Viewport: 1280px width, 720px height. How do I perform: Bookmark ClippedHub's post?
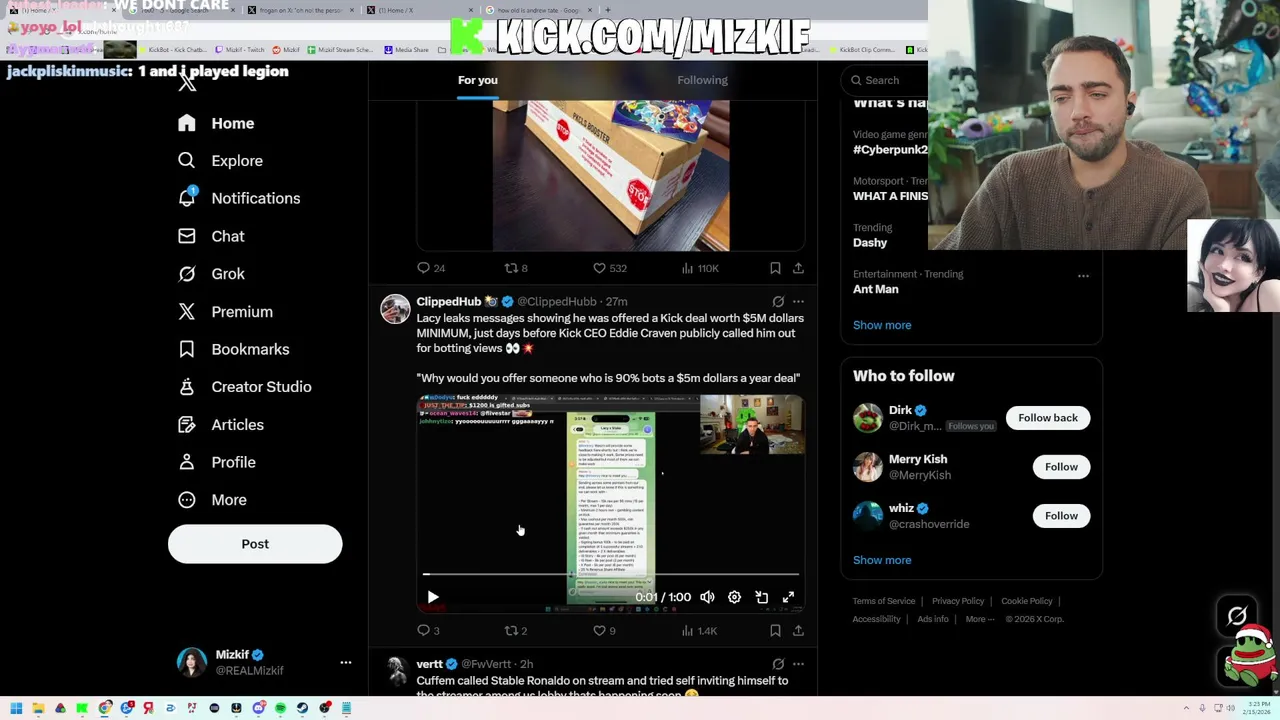tap(775, 631)
